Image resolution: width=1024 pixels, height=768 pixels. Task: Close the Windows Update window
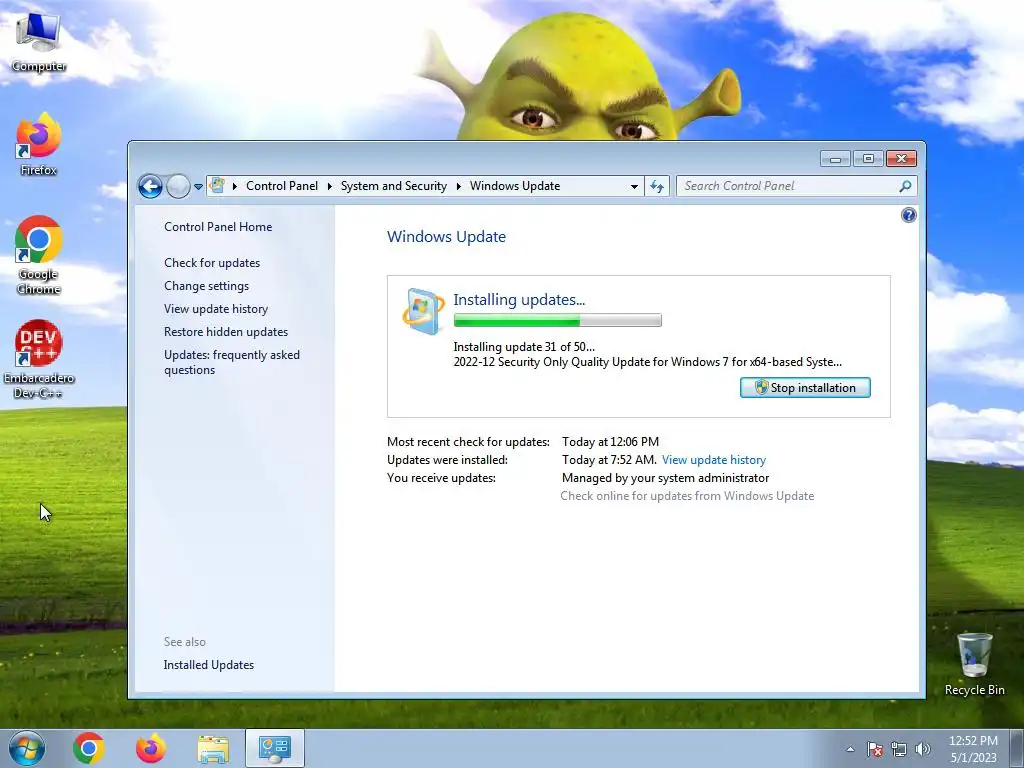(x=901, y=158)
